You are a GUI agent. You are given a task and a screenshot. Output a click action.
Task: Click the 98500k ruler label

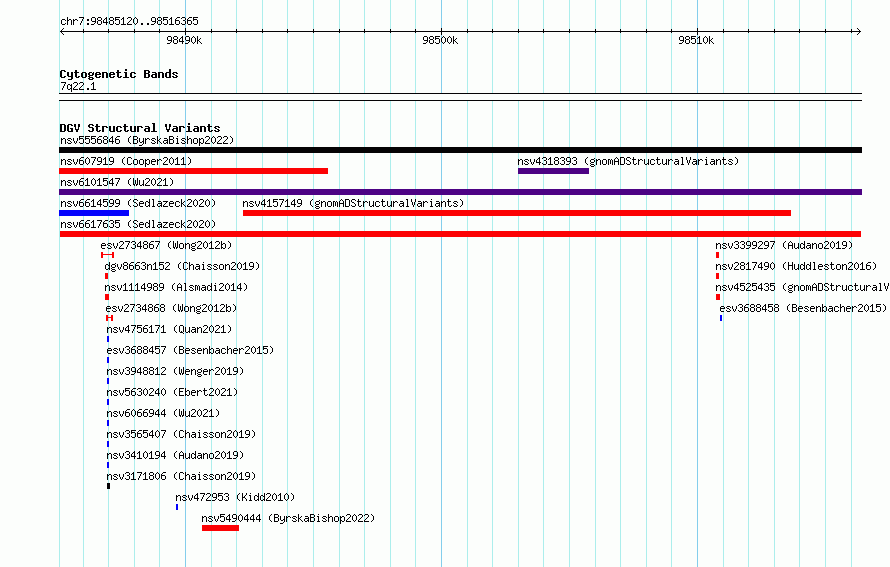click(440, 40)
